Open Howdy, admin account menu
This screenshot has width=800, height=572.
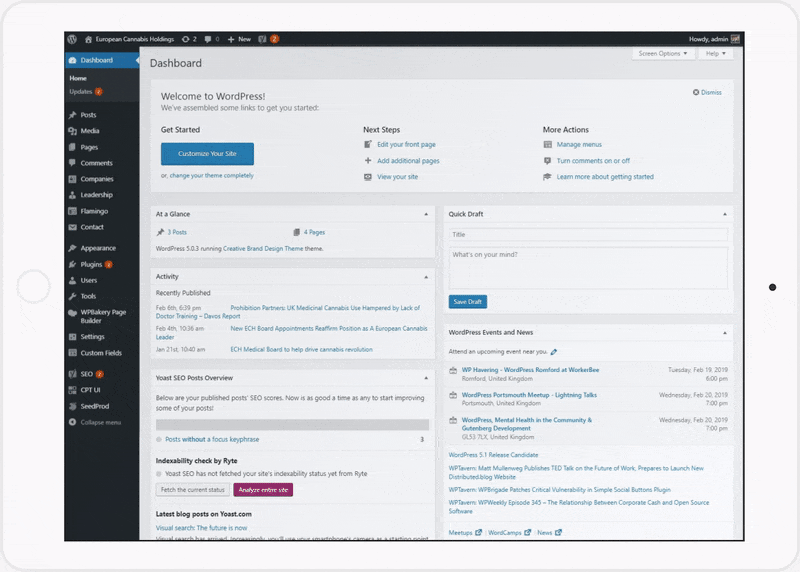point(714,39)
